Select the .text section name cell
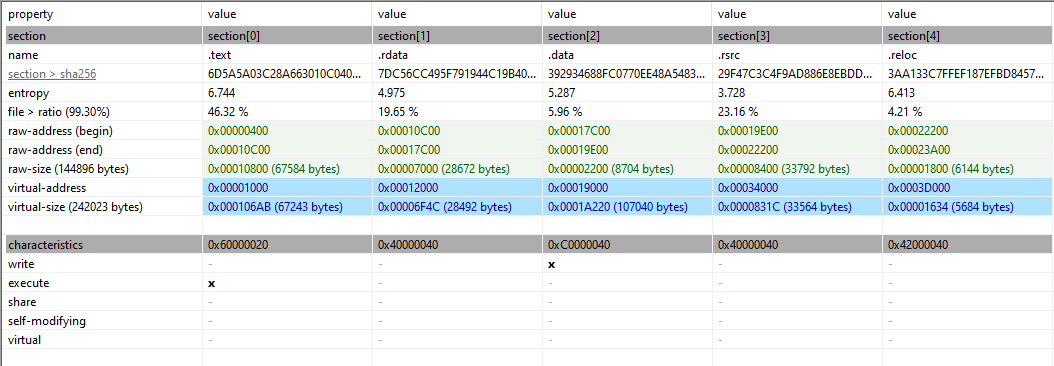Viewport: 1054px width, 366px height. tap(287, 55)
